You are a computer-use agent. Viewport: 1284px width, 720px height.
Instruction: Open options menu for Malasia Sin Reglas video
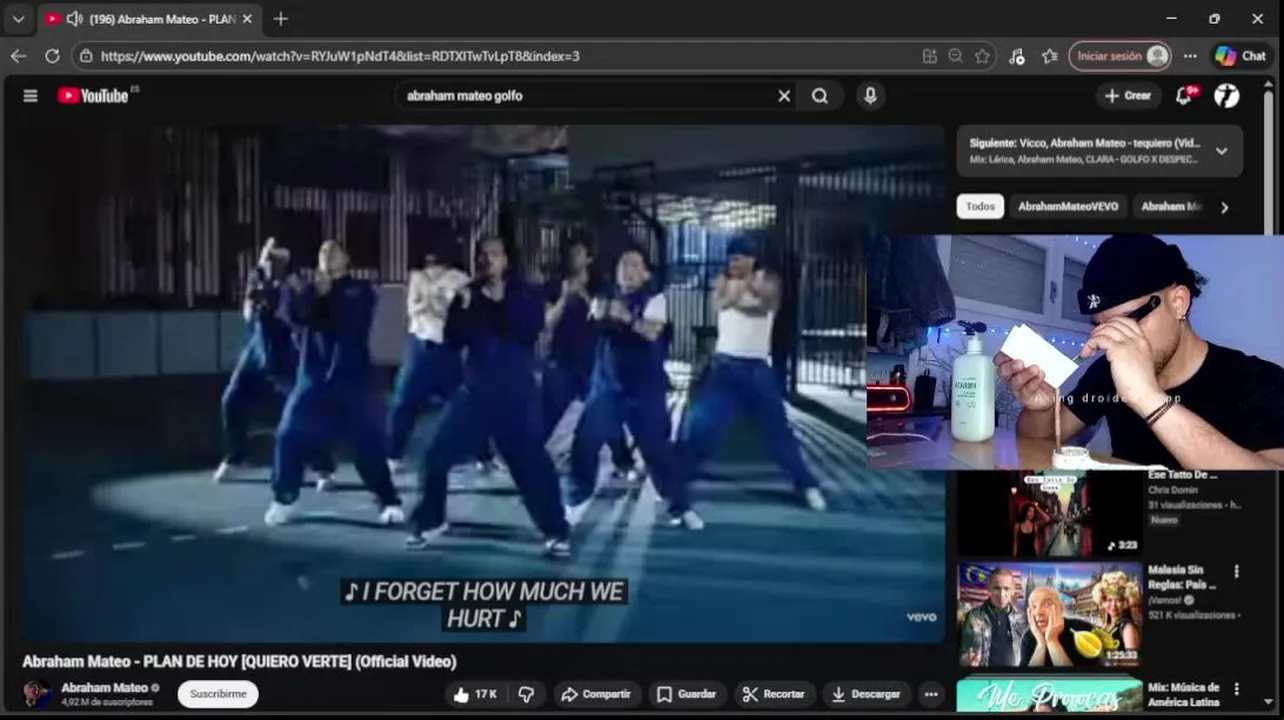1237,572
